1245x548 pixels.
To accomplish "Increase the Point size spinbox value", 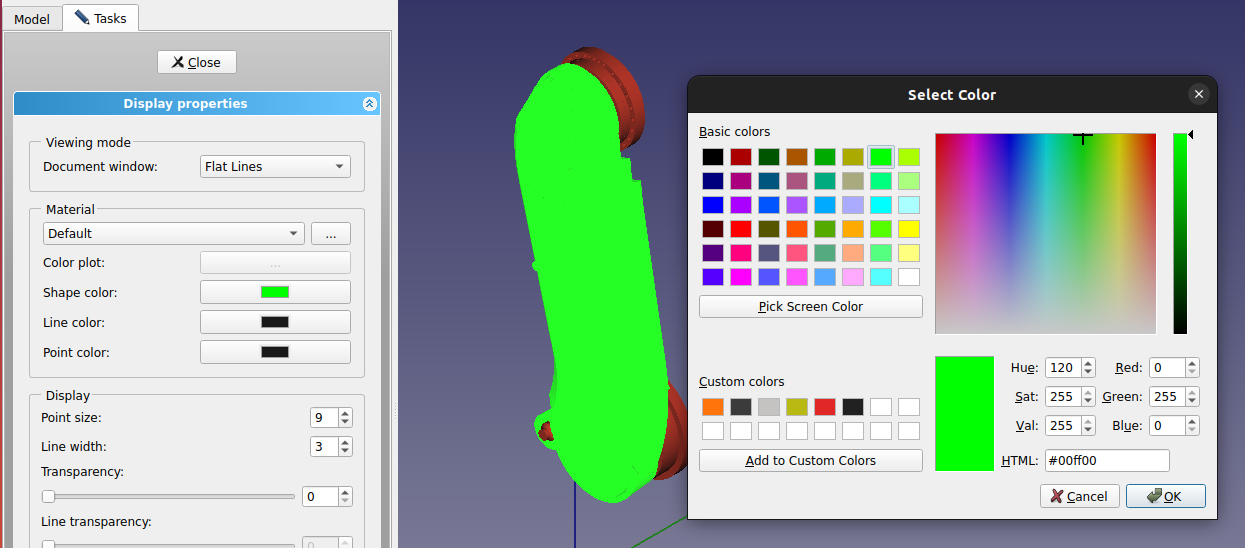I will (x=345, y=413).
